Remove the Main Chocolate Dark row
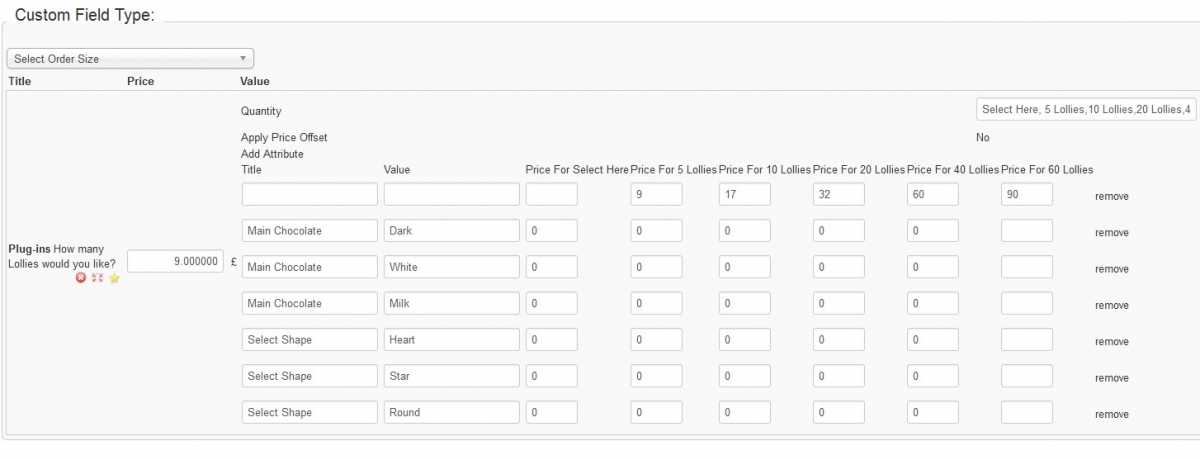The image size is (1200, 460). pyautogui.click(x=1111, y=232)
